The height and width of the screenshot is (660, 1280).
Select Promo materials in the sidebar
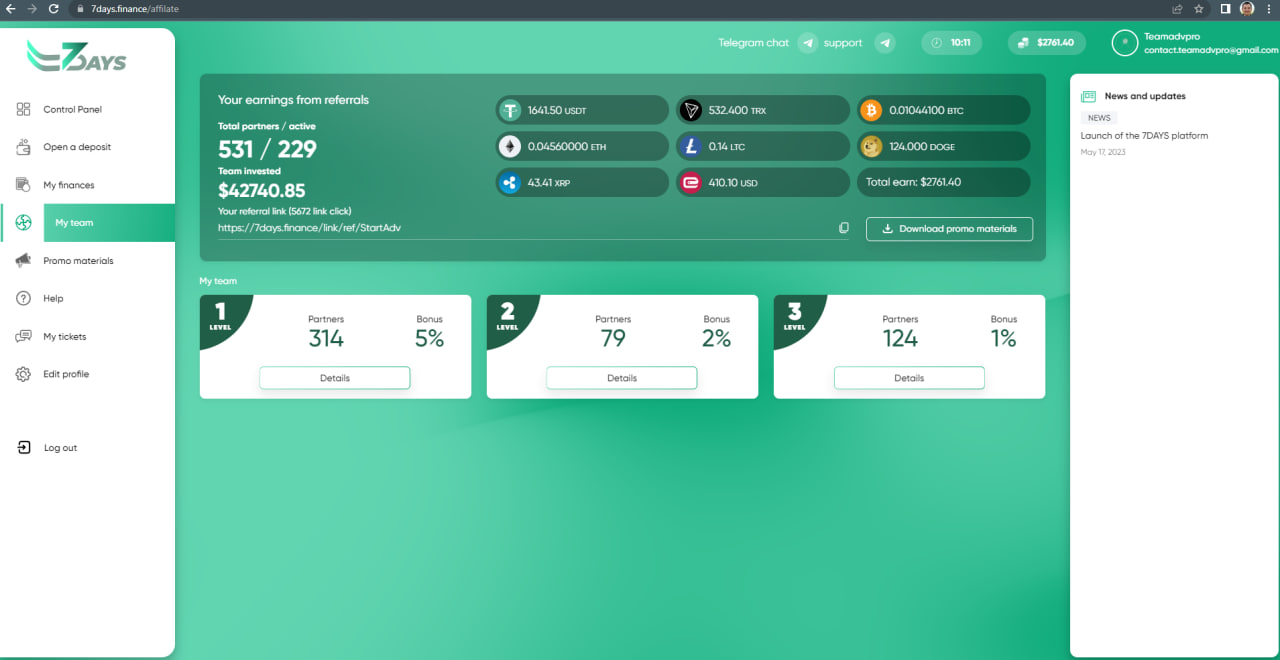coord(78,261)
